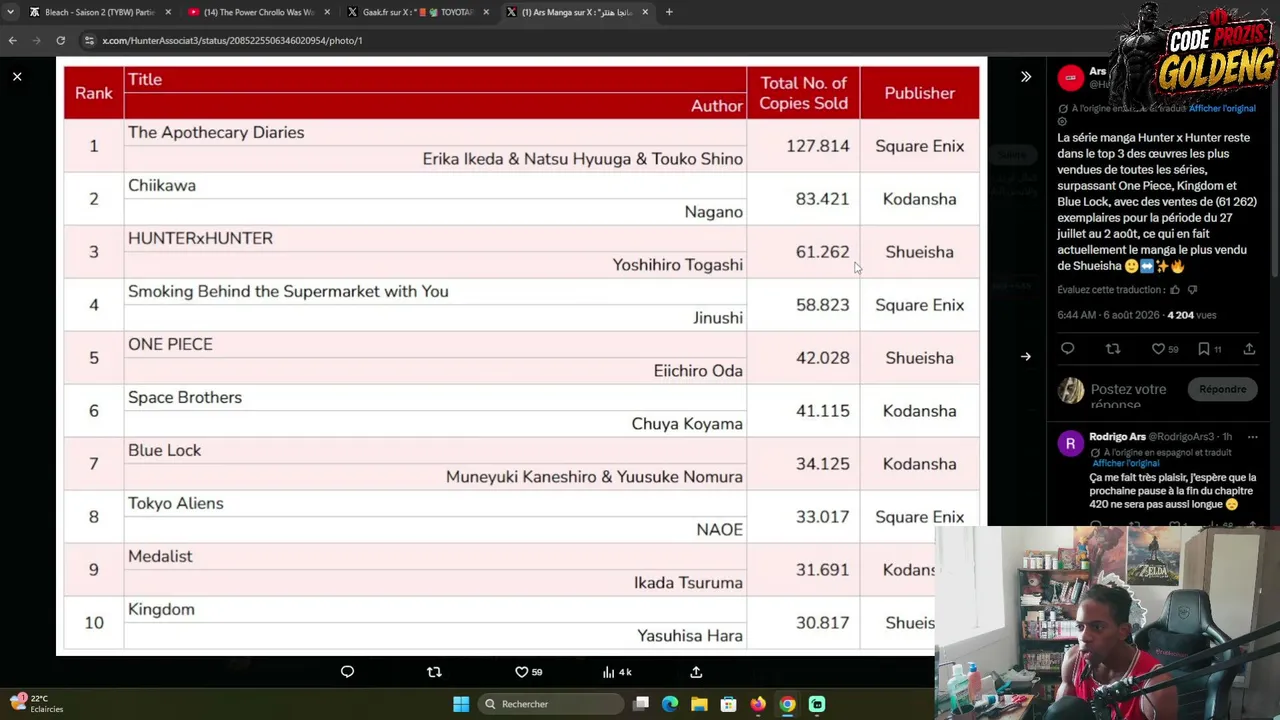Click 'Afficher l'original' link on main tweet

coord(1222,108)
